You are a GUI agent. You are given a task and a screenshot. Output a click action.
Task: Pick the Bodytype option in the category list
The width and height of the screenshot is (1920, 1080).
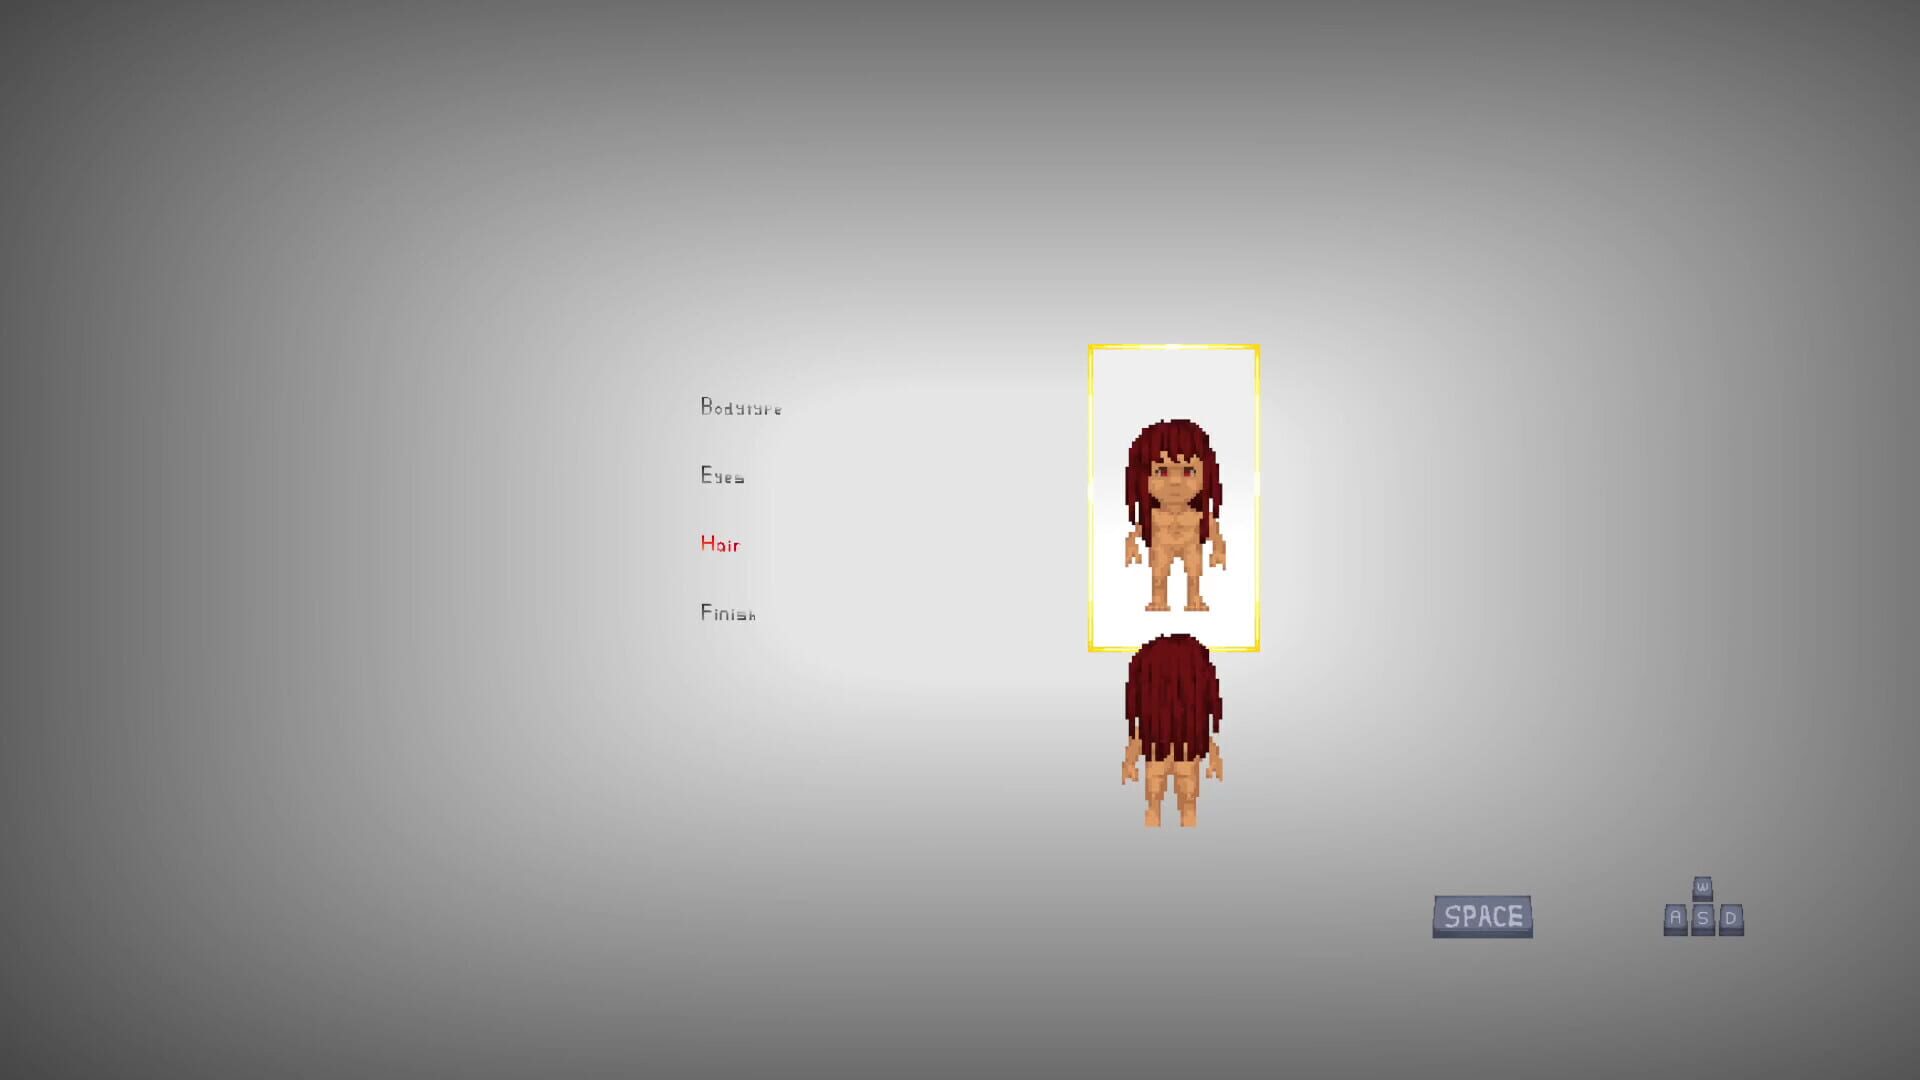(x=740, y=408)
